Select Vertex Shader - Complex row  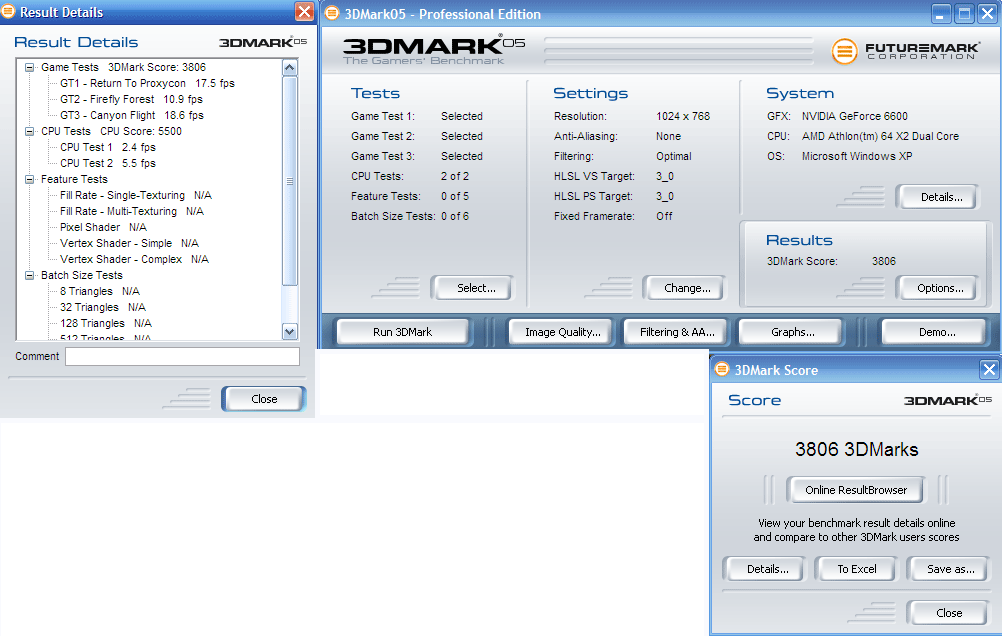[134, 259]
